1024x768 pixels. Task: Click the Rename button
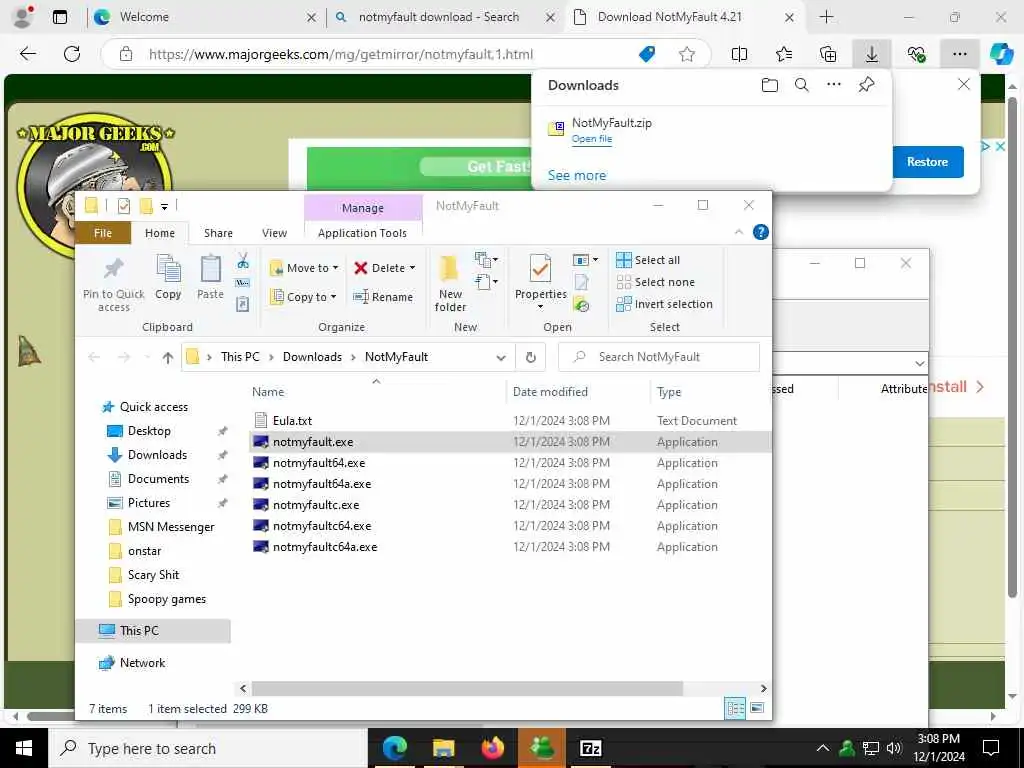[383, 297]
